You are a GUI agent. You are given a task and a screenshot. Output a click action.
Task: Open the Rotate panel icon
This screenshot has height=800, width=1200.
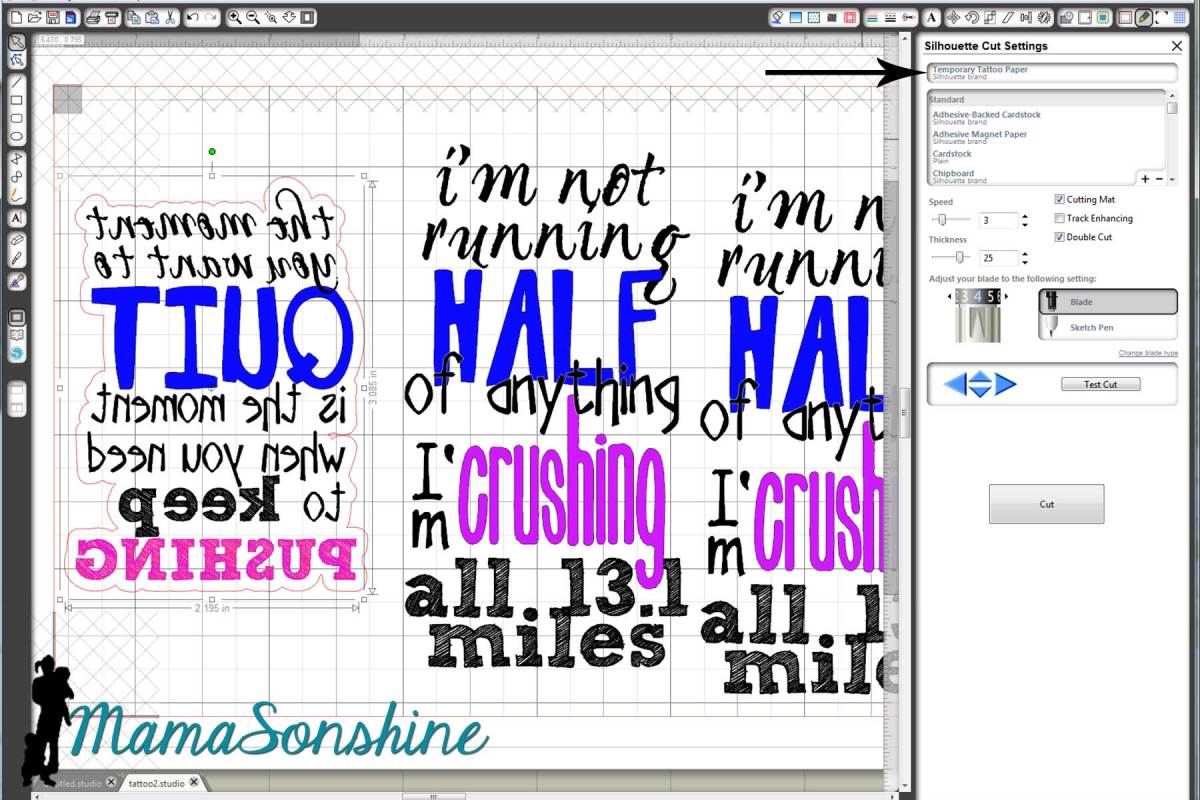[x=971, y=17]
